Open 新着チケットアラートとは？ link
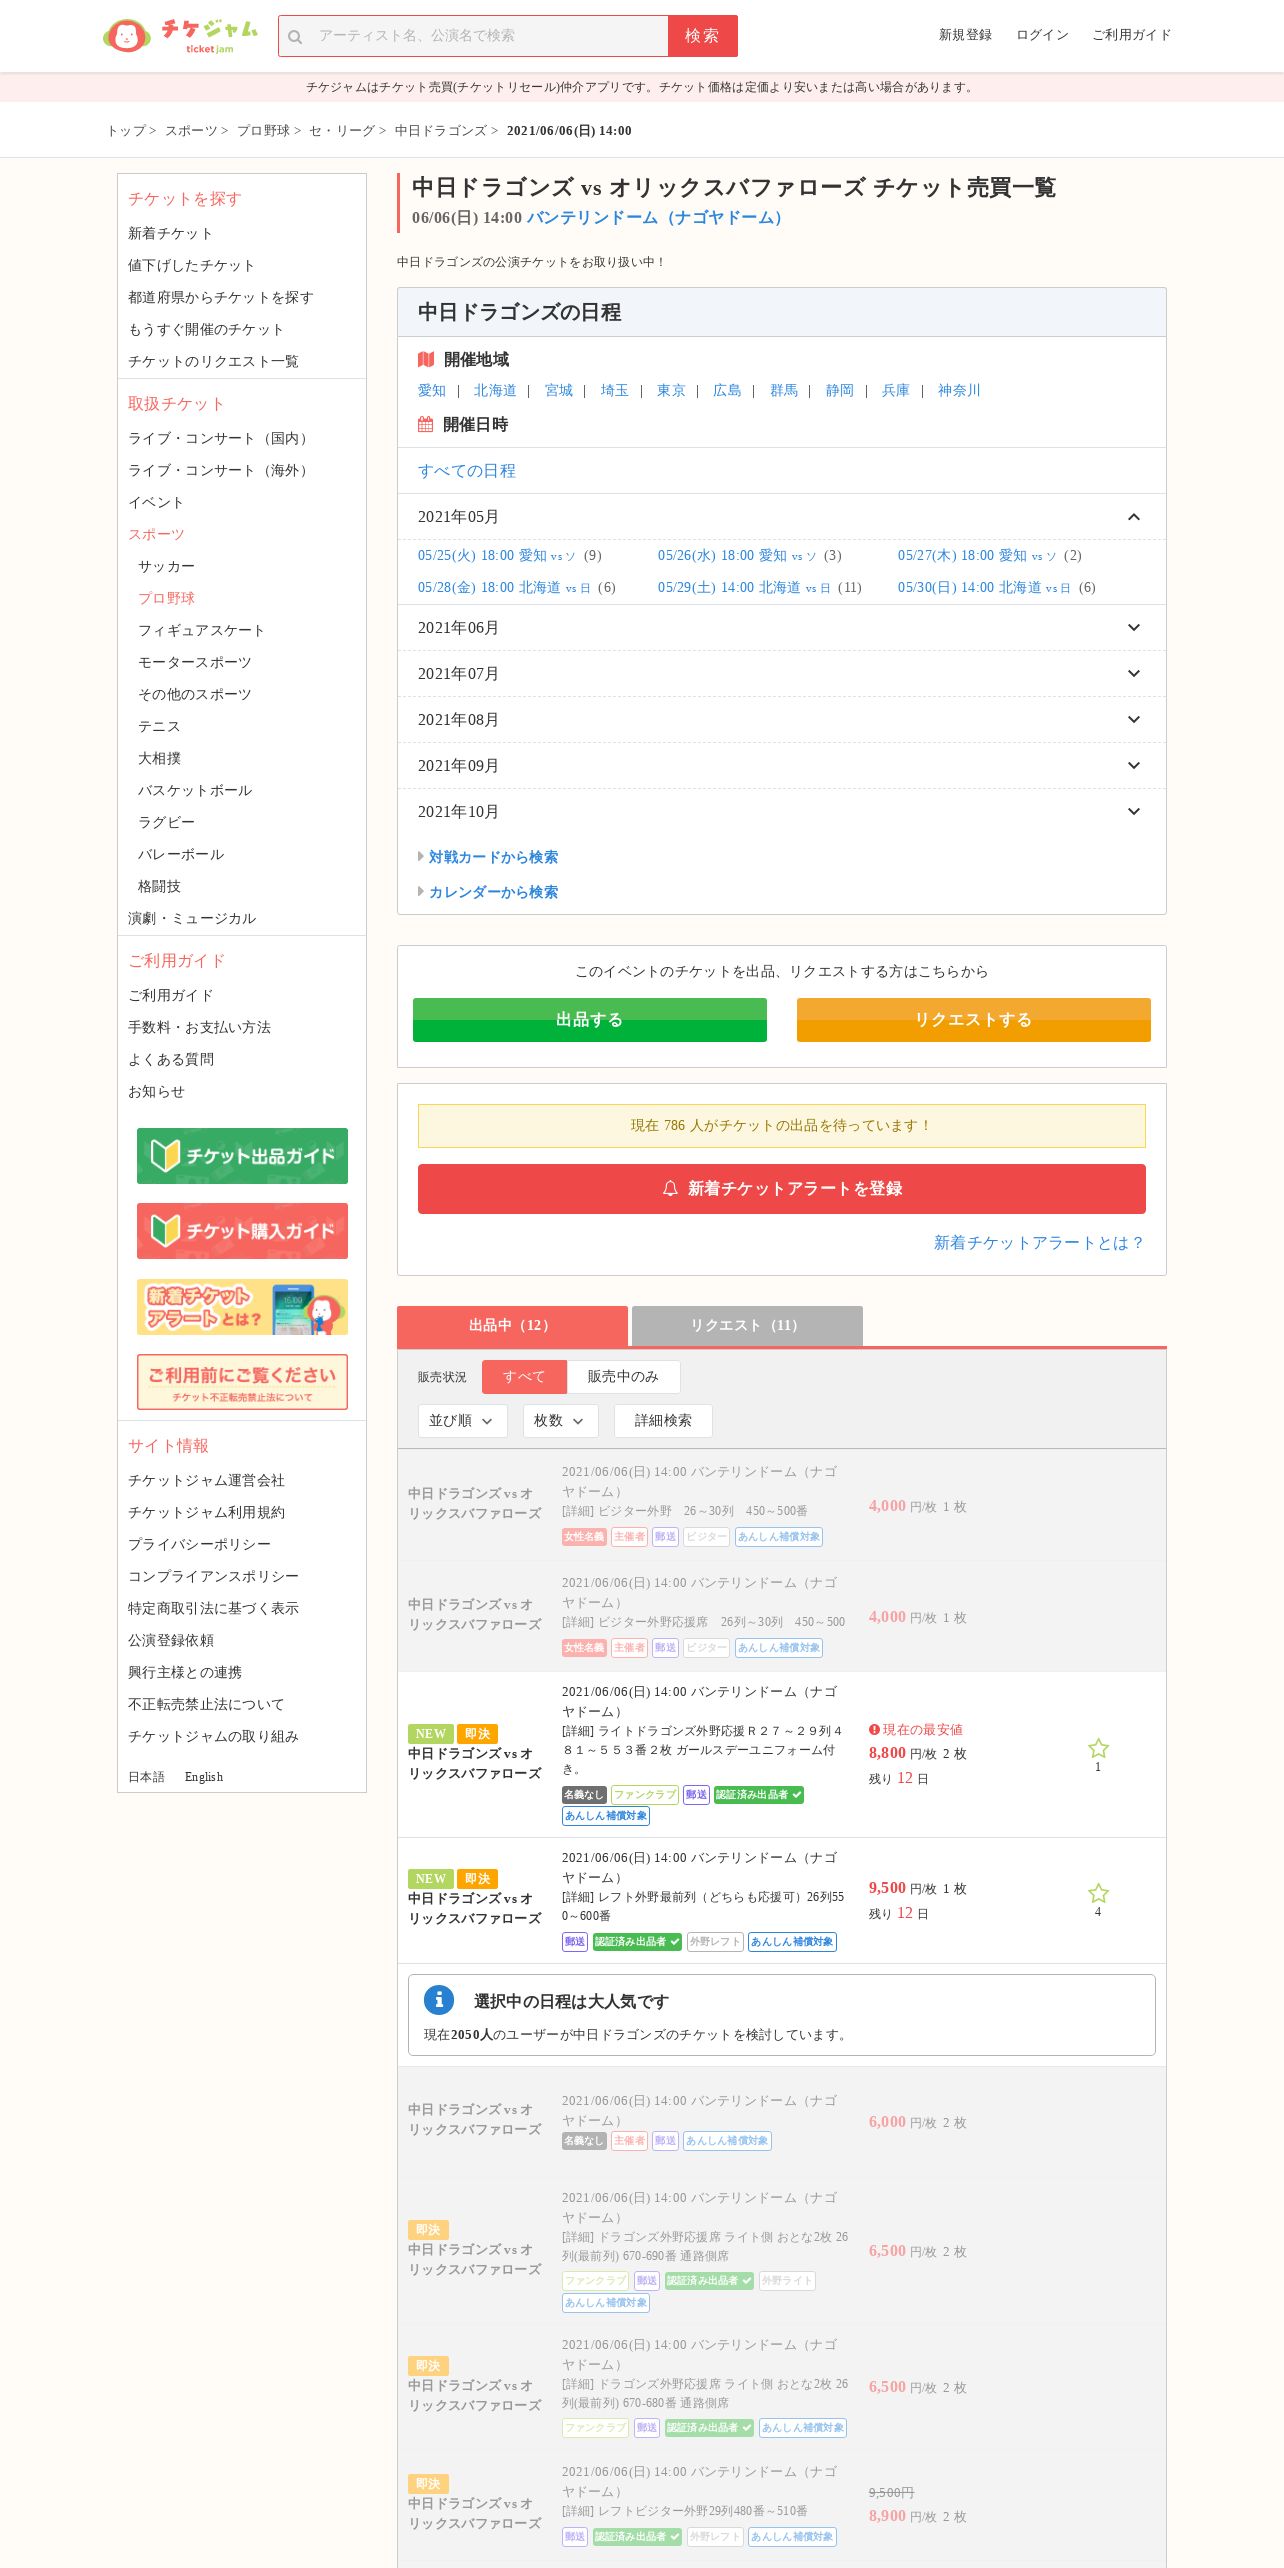Screen dimensions: 1284x2568 1039,1243
